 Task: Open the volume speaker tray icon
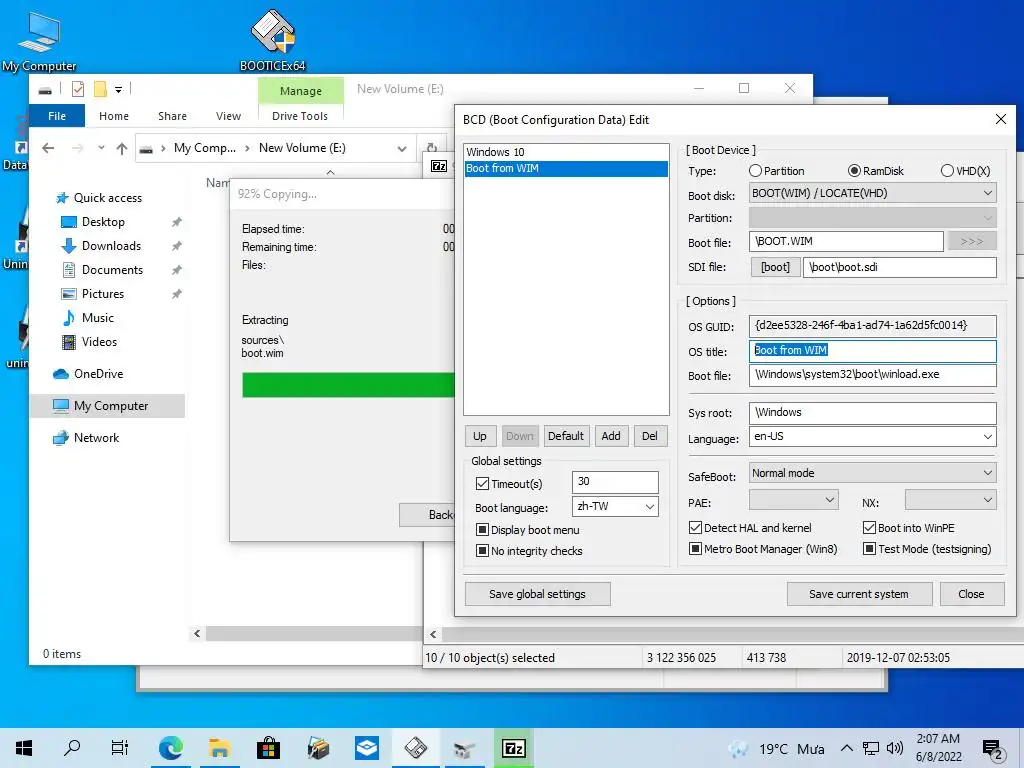(x=895, y=748)
